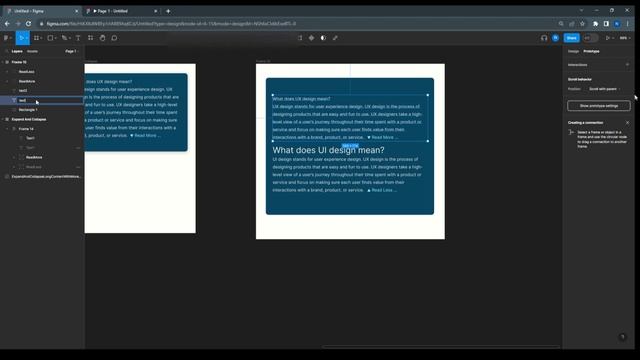Image resolution: width=640 pixels, height=360 pixels.
Task: Open the Scroll with parent position dropdown
Action: [604, 89]
